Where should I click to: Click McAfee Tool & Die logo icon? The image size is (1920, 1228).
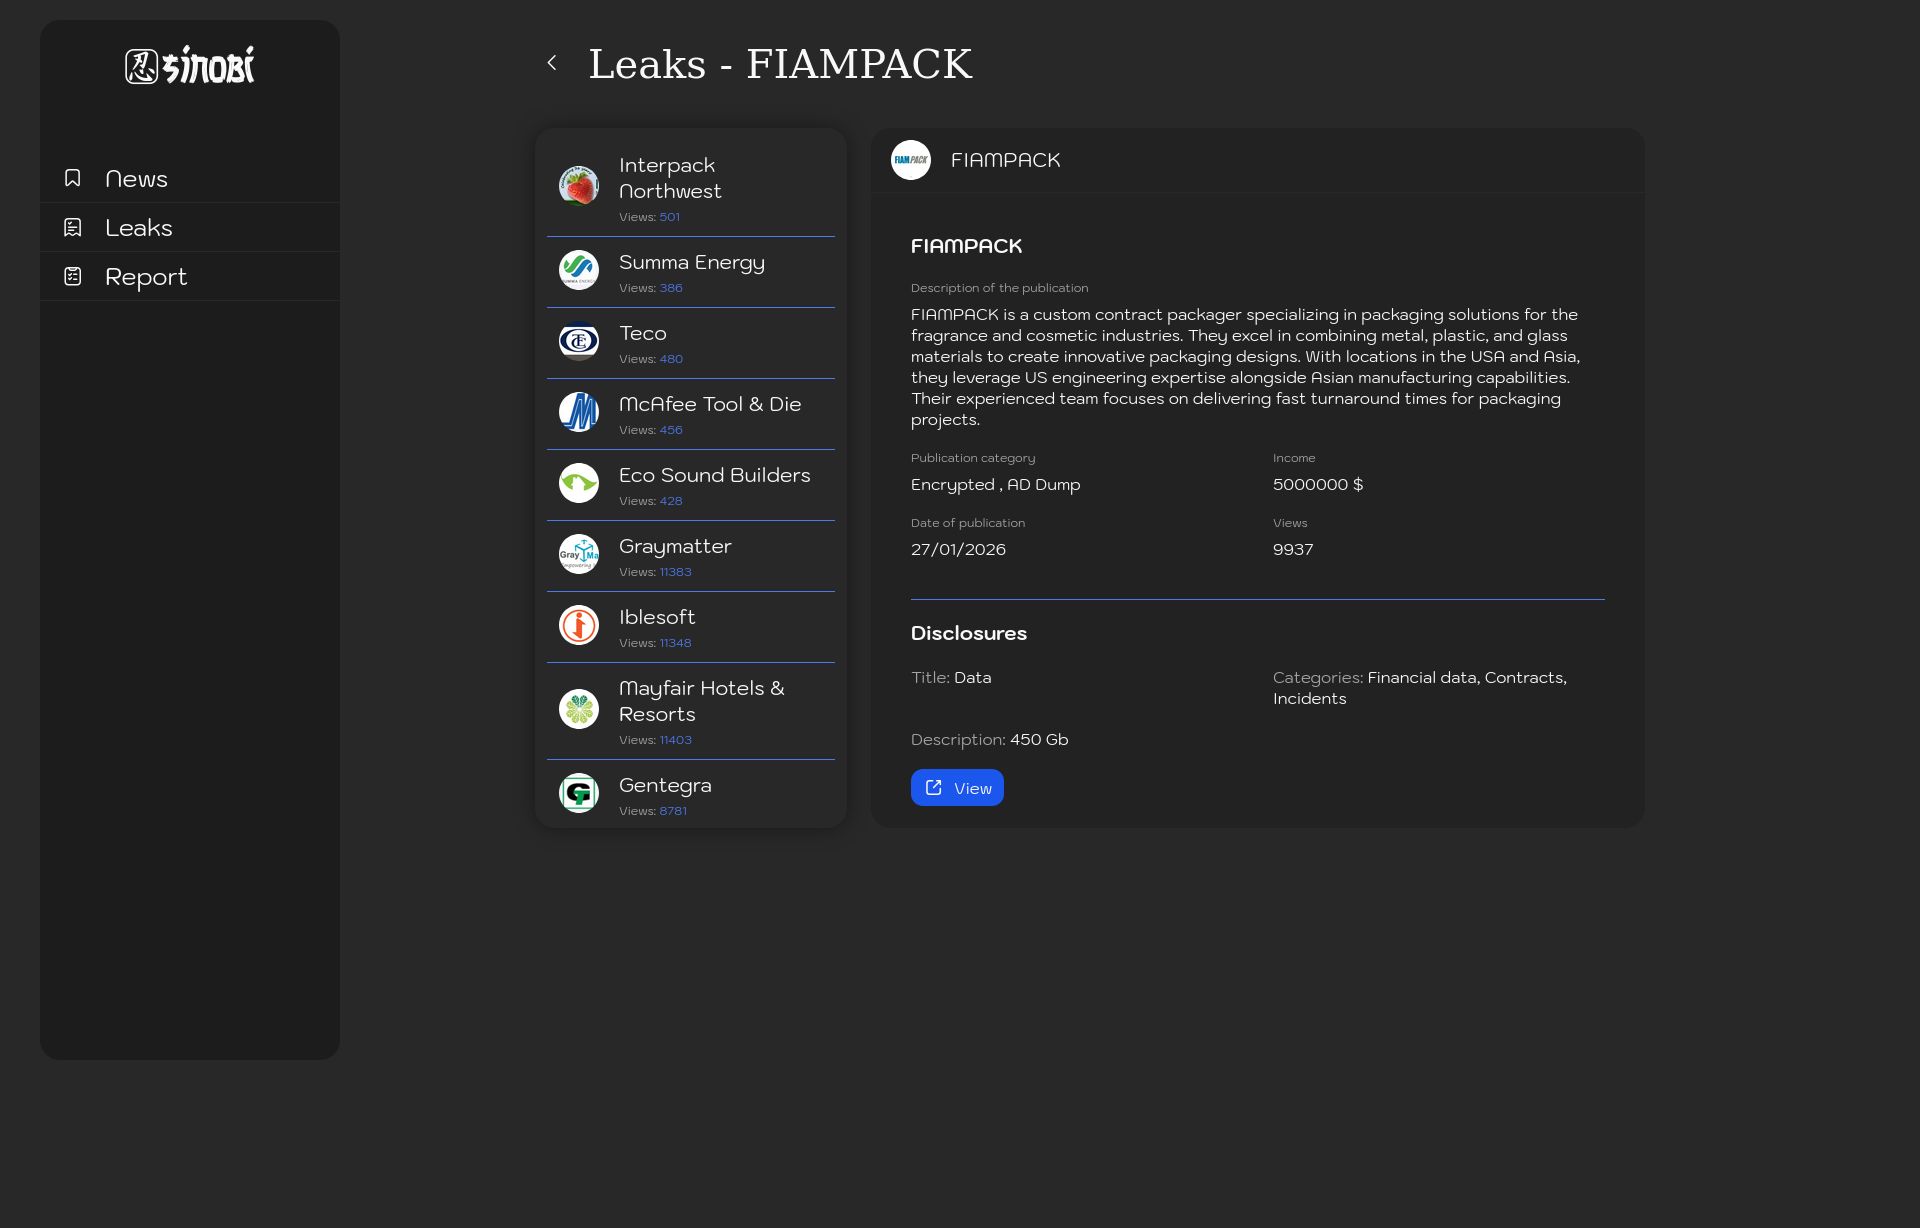pyautogui.click(x=579, y=412)
